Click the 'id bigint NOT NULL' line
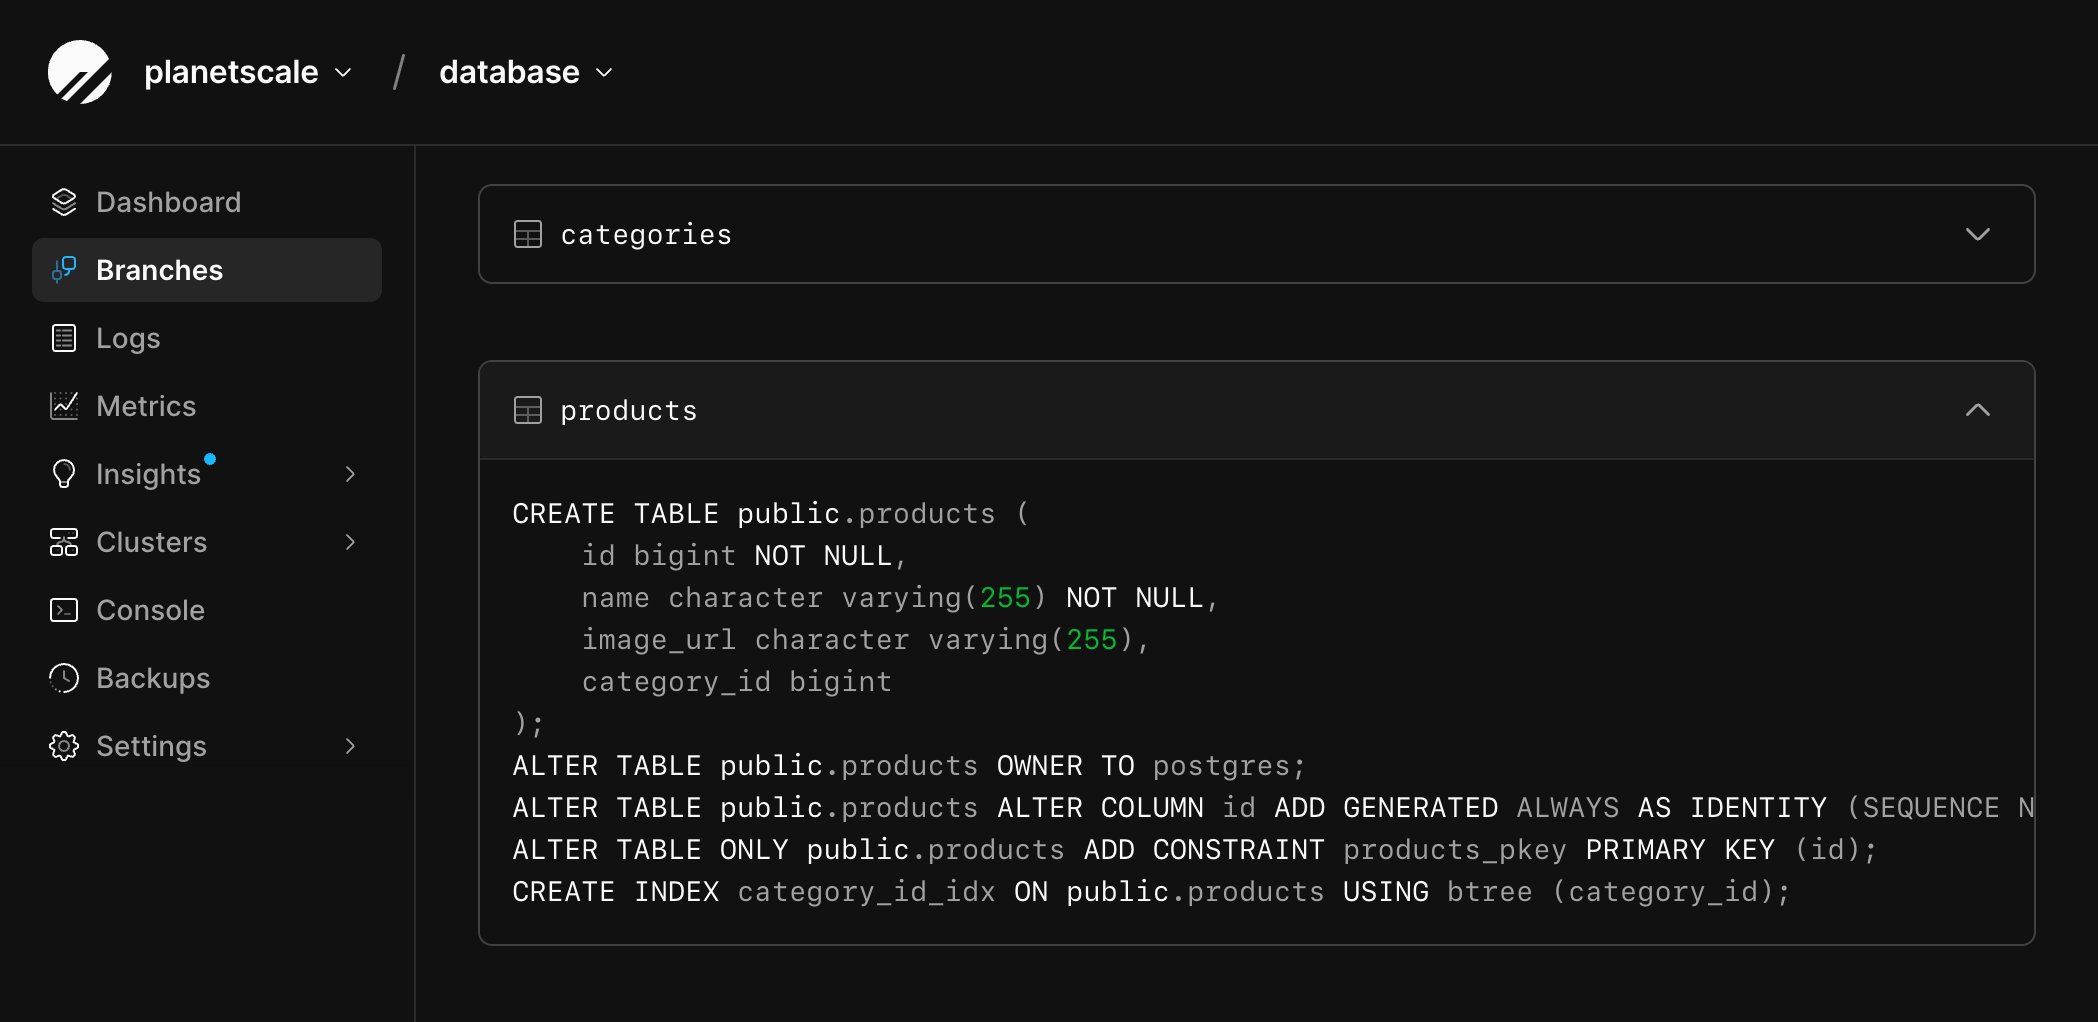2098x1022 pixels. pos(744,556)
